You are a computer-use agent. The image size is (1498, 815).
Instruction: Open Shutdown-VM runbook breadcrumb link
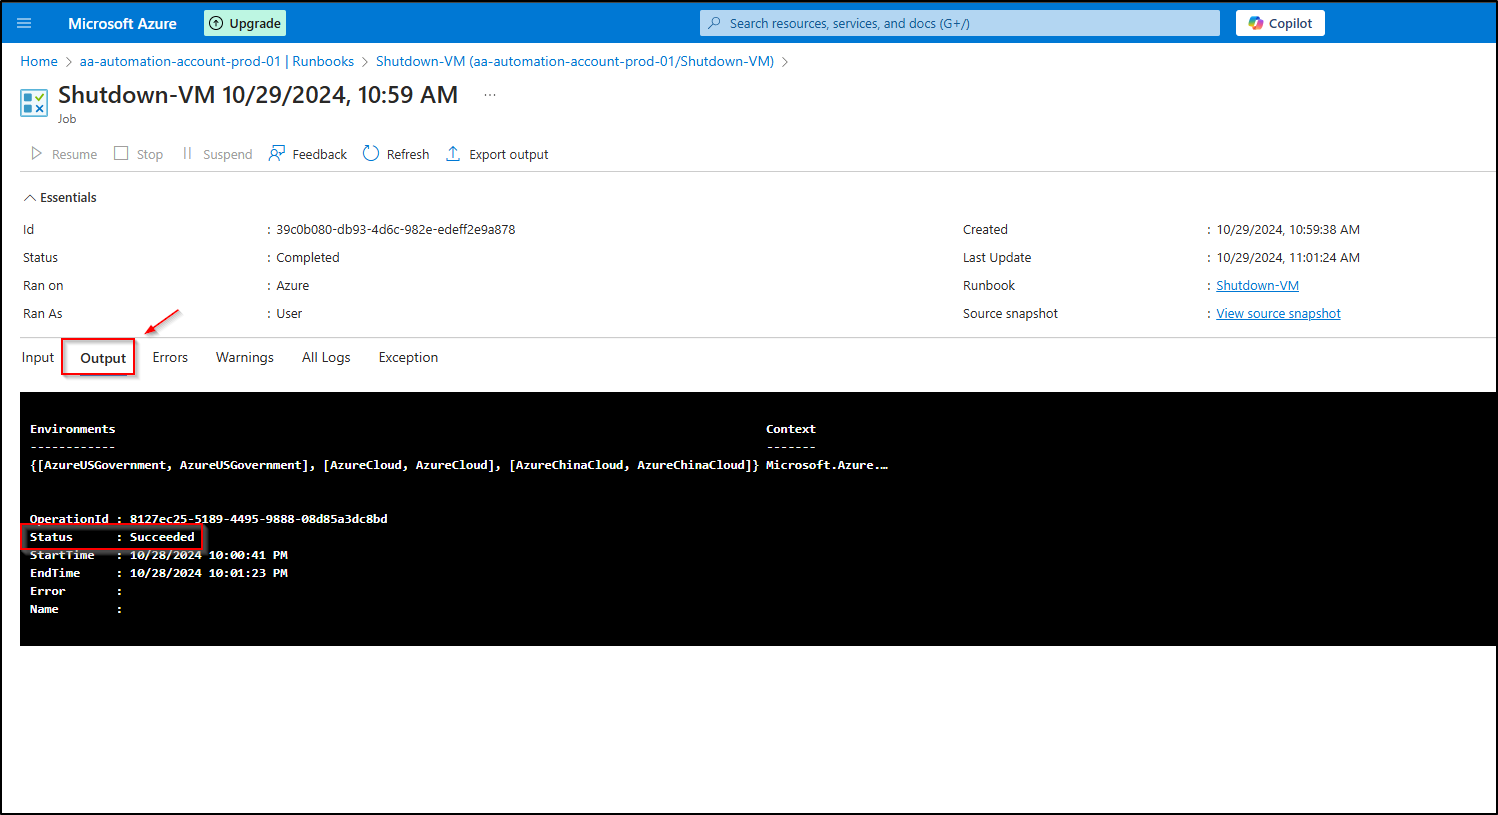574,61
